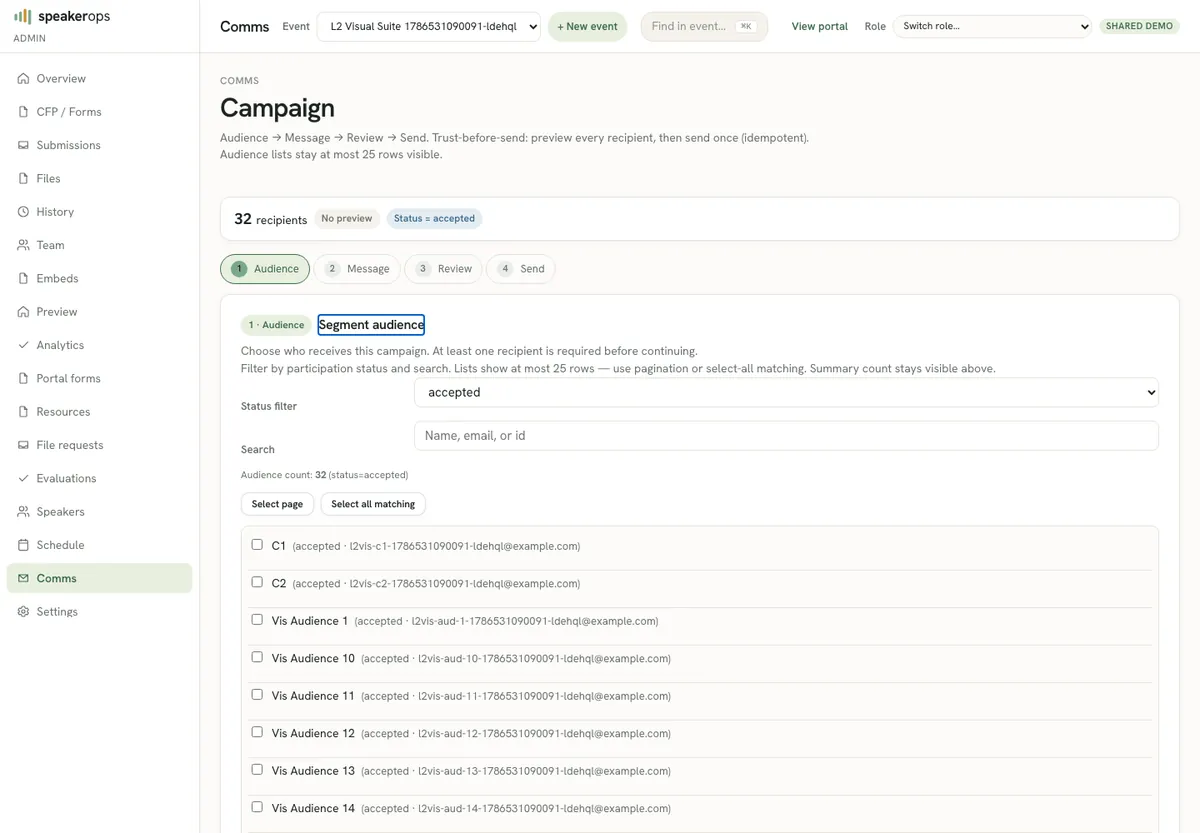1200x833 pixels.
Task: Check the Vis Audience 13 checkbox
Action: pos(257,770)
